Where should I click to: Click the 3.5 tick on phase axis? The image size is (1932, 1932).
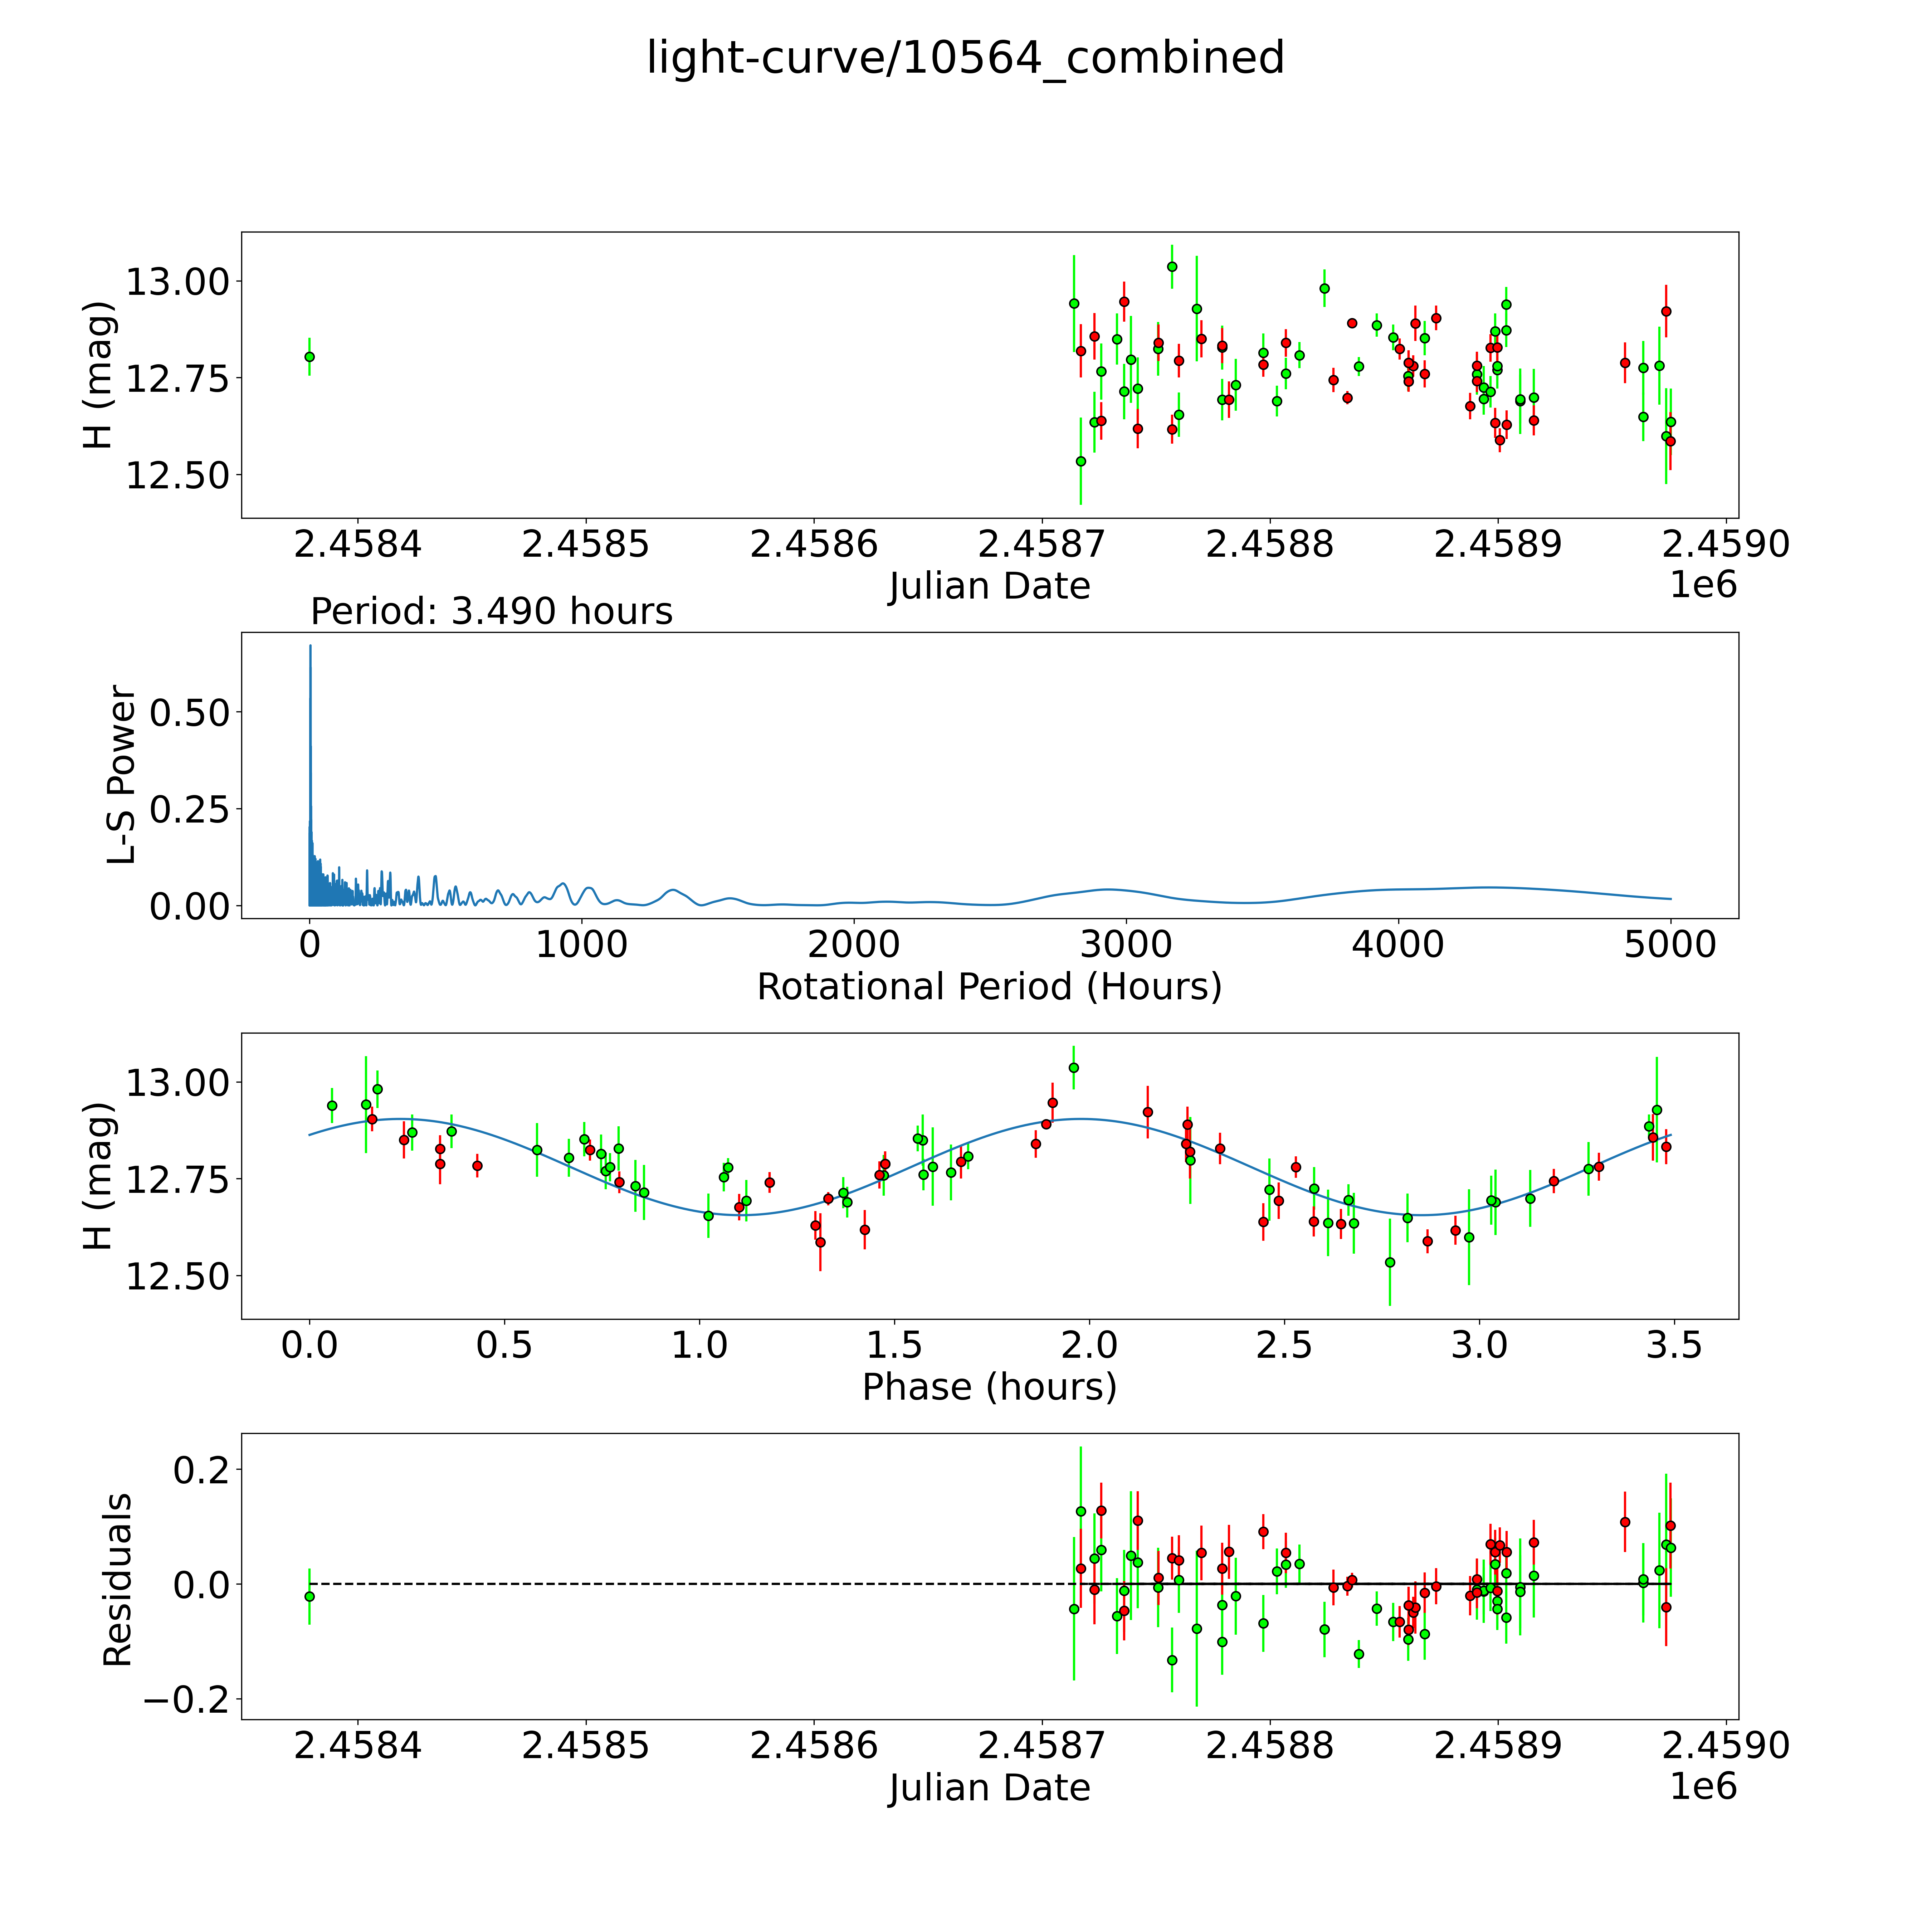tap(1674, 1345)
